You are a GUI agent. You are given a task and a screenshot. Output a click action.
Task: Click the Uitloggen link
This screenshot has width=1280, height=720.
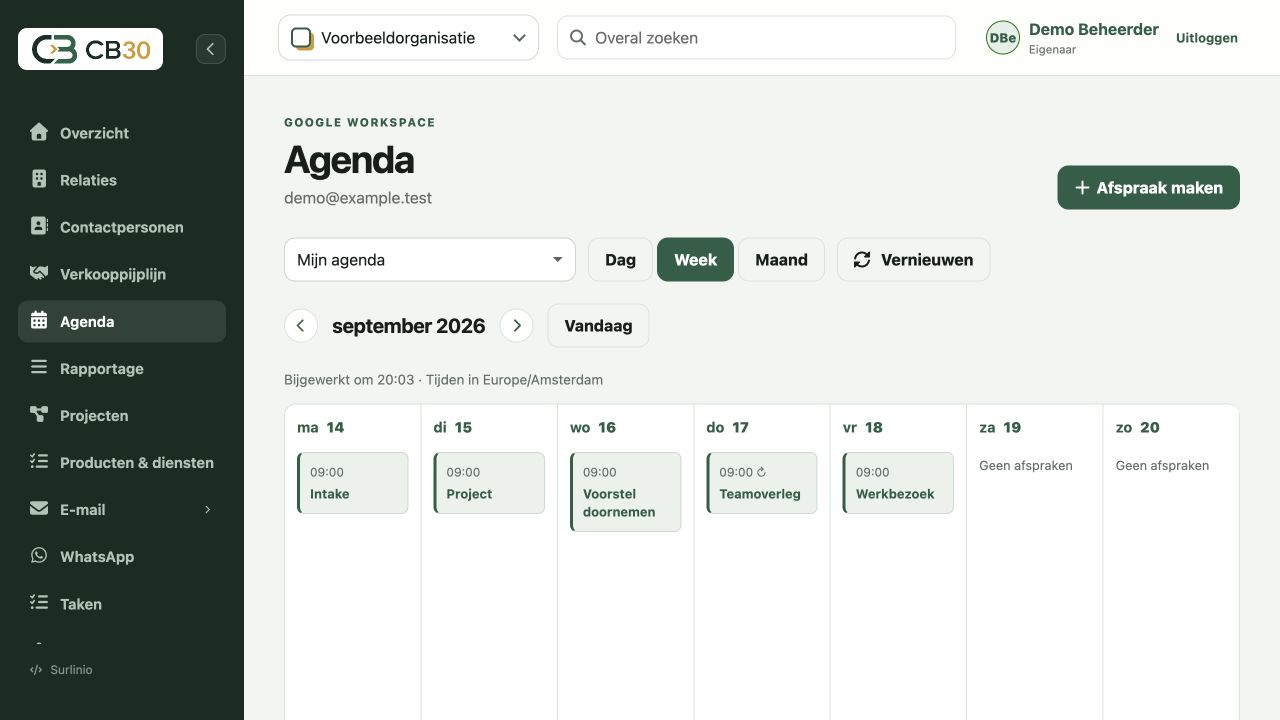[x=1207, y=38]
